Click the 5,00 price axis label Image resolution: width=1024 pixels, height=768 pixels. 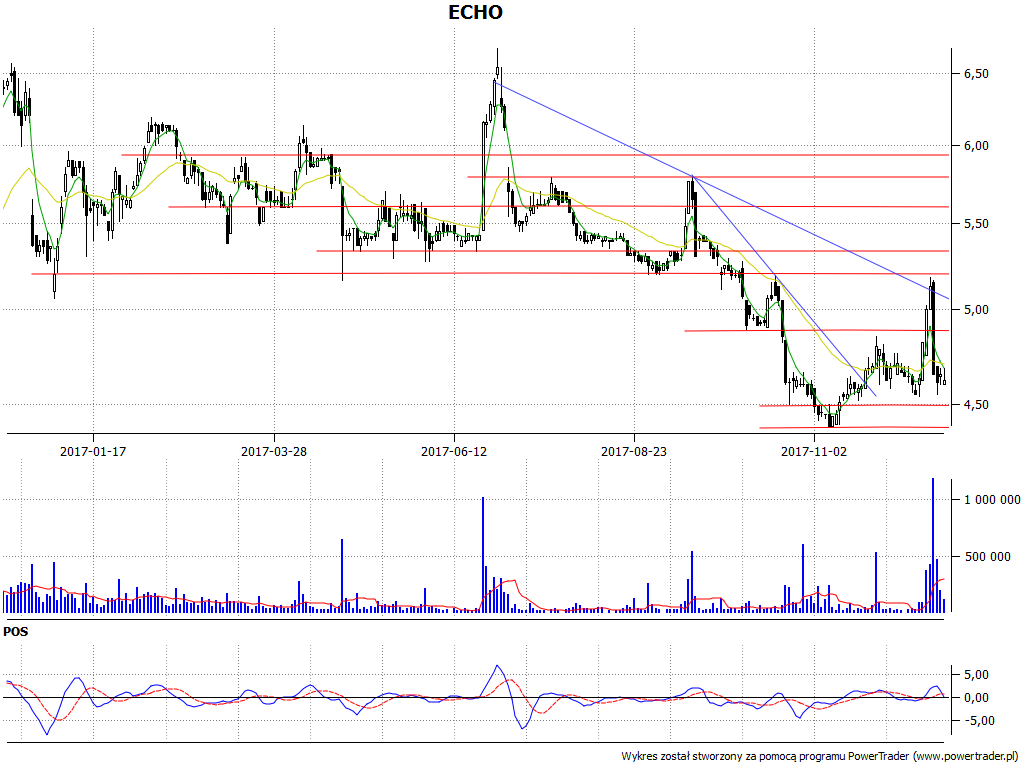tap(976, 310)
